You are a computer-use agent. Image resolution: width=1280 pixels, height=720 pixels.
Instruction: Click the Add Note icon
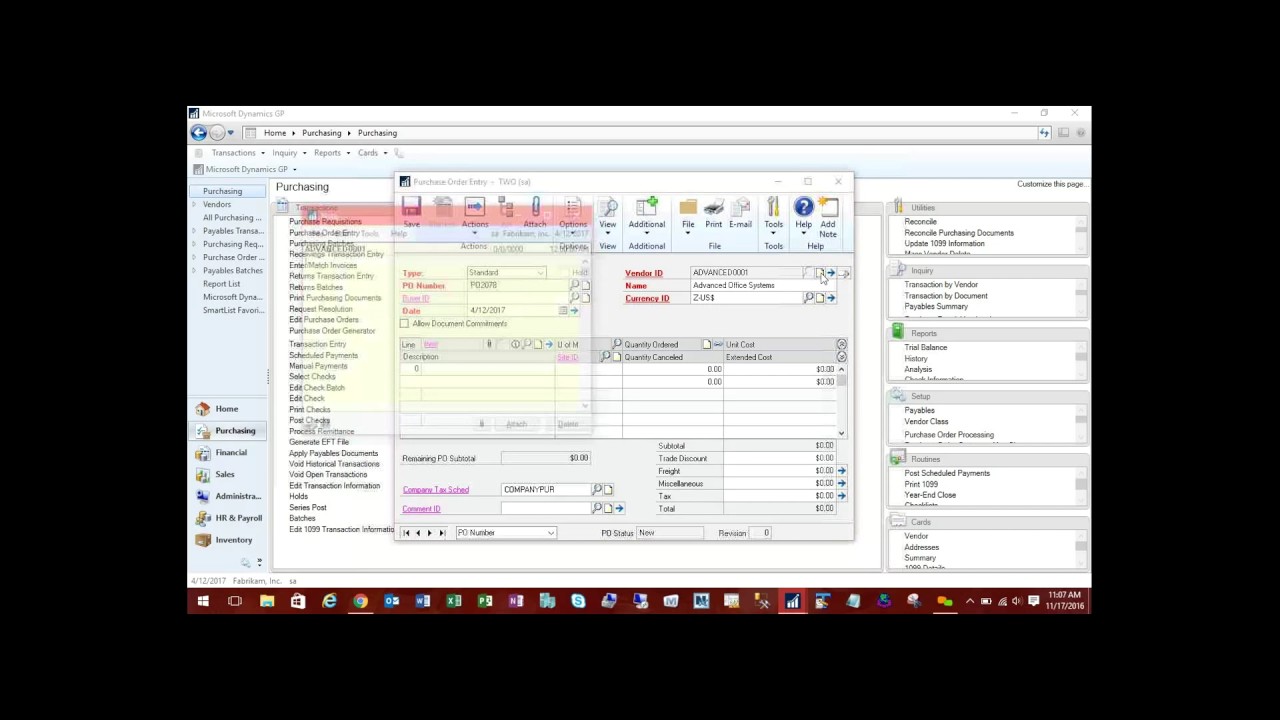[828, 207]
